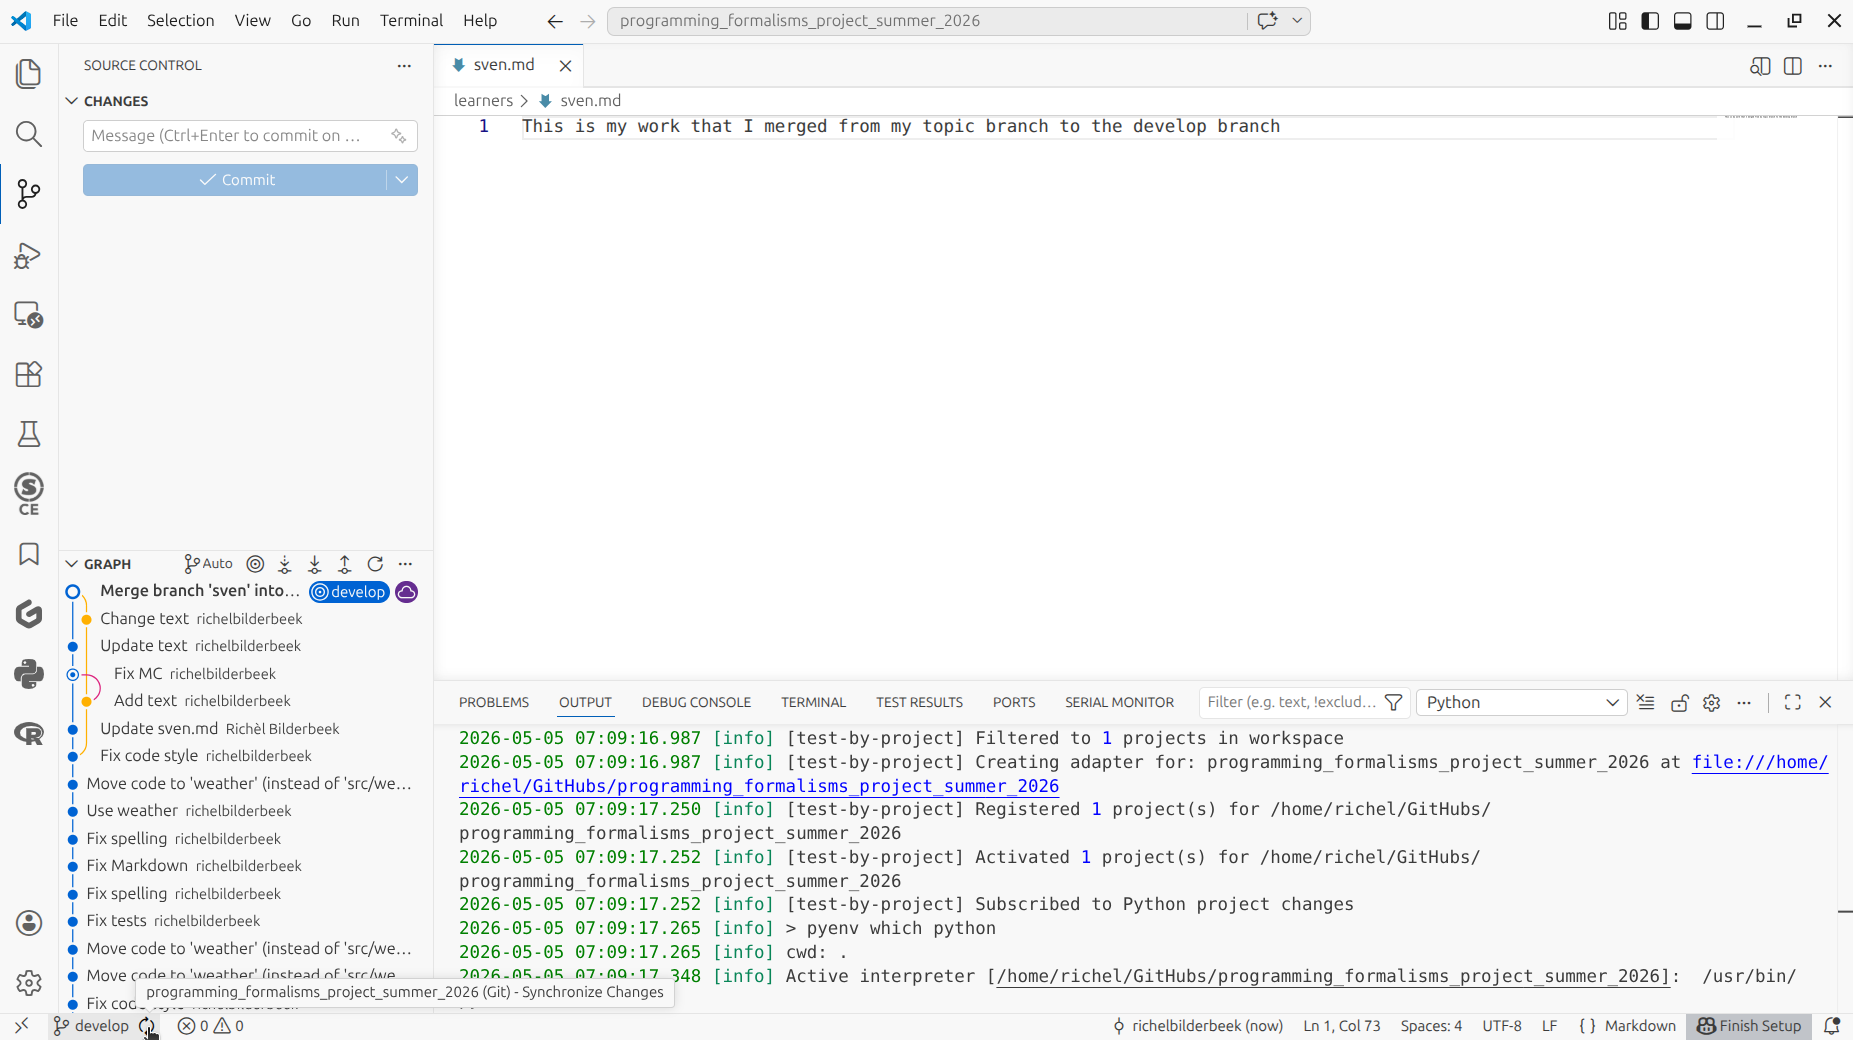1853x1040 pixels.
Task: Collapse the CHANGES section
Action: click(x=72, y=101)
